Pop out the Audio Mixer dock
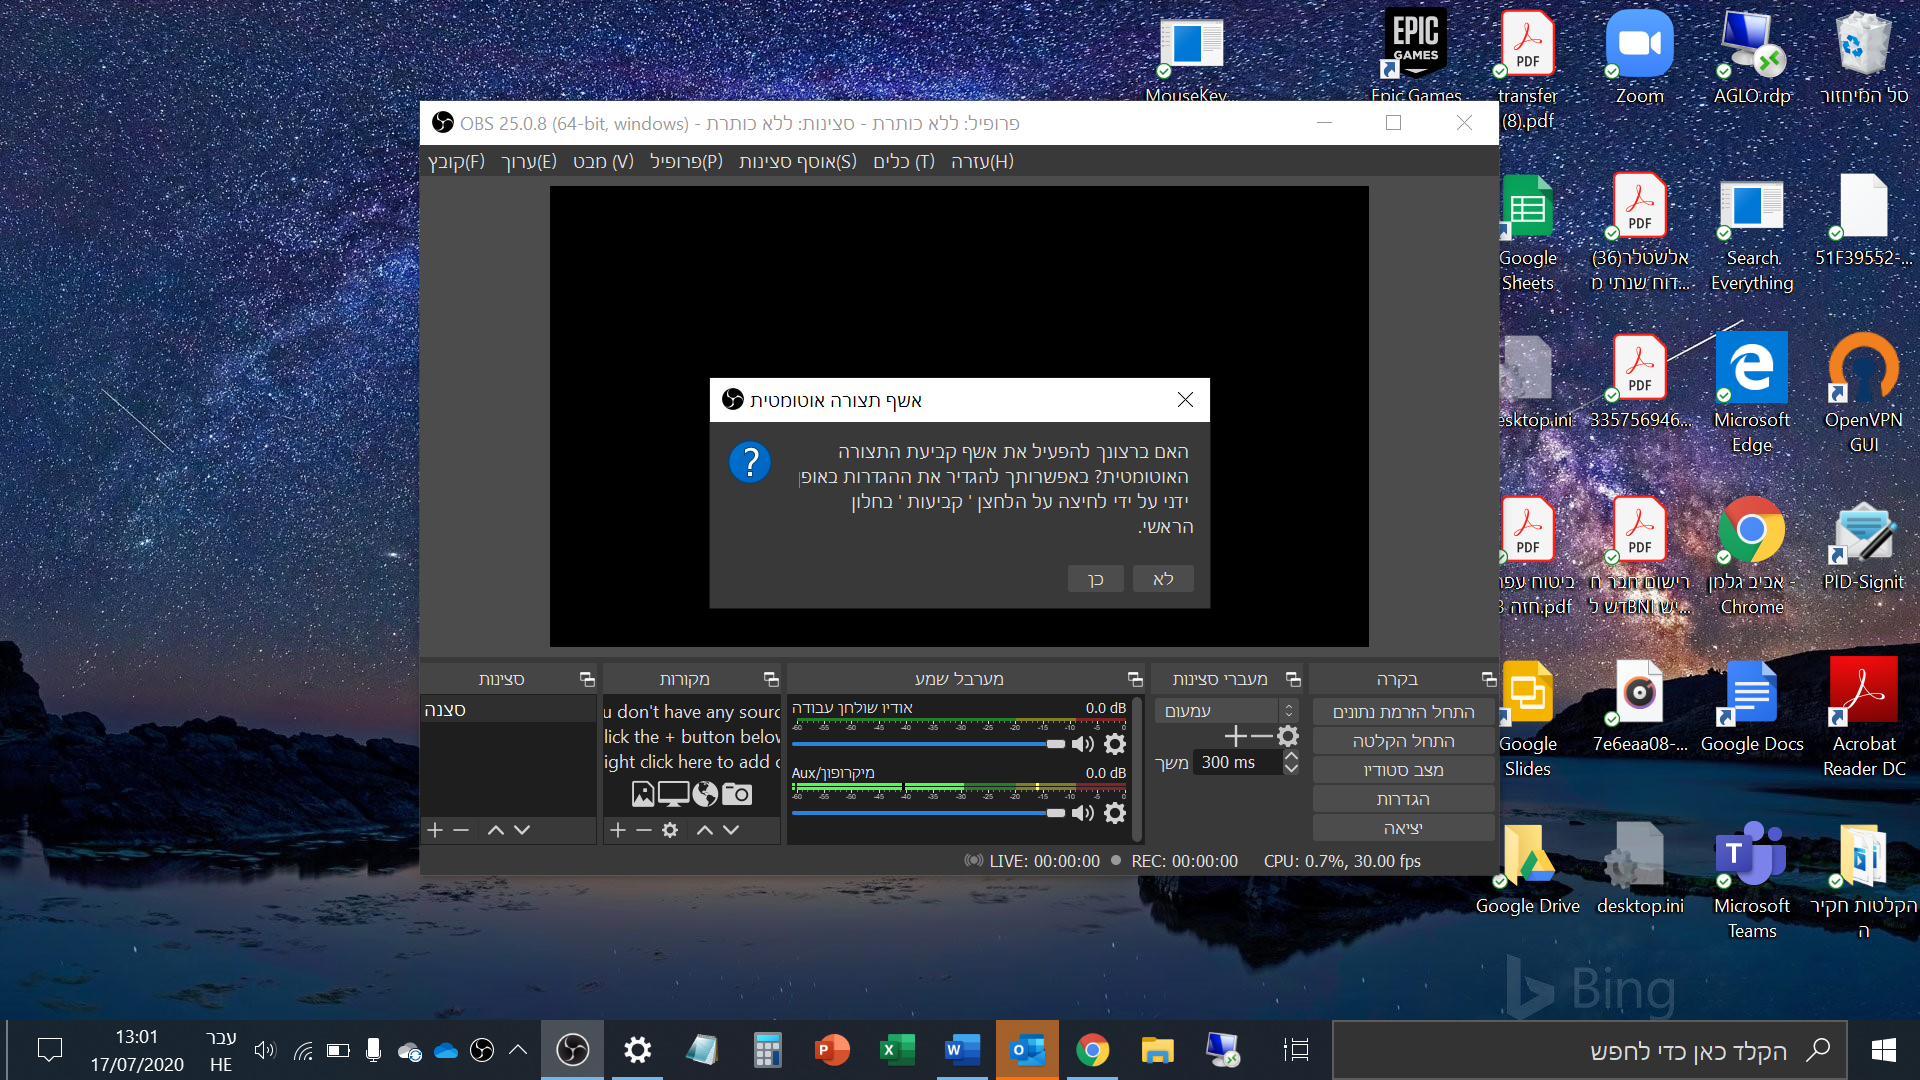The width and height of the screenshot is (1920, 1080). [1135, 679]
